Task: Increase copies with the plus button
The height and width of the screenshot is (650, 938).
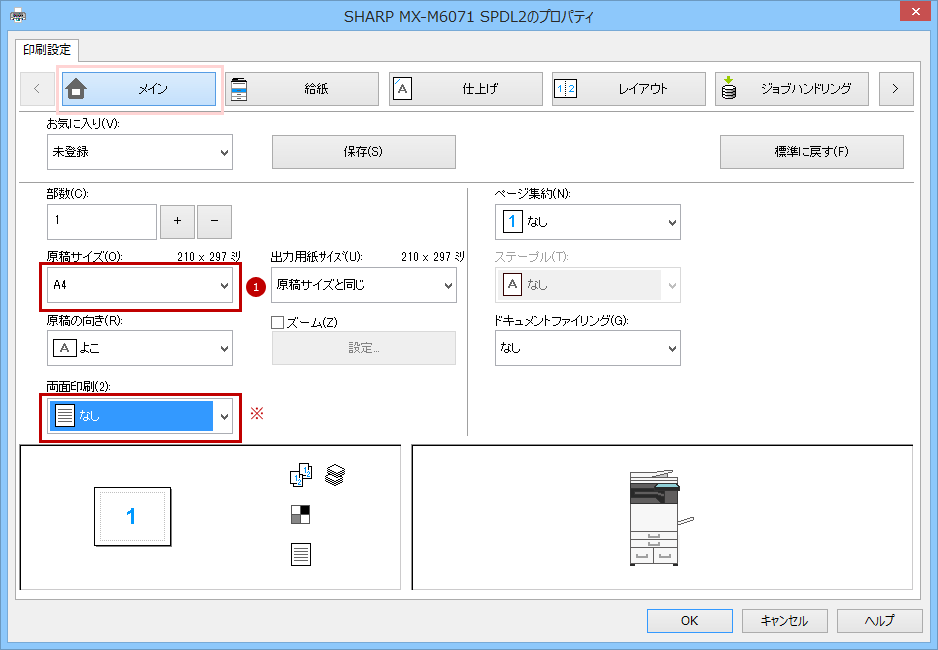Action: pyautogui.click(x=177, y=221)
